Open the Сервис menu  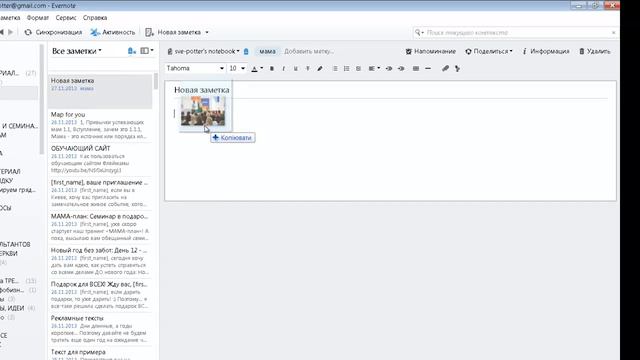click(66, 18)
